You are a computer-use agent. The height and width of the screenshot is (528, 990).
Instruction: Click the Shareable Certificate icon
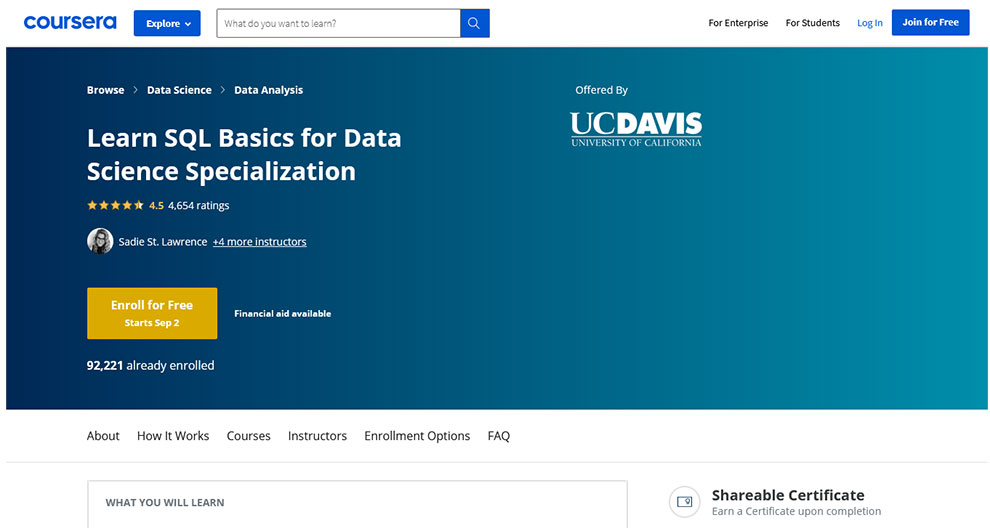point(684,501)
